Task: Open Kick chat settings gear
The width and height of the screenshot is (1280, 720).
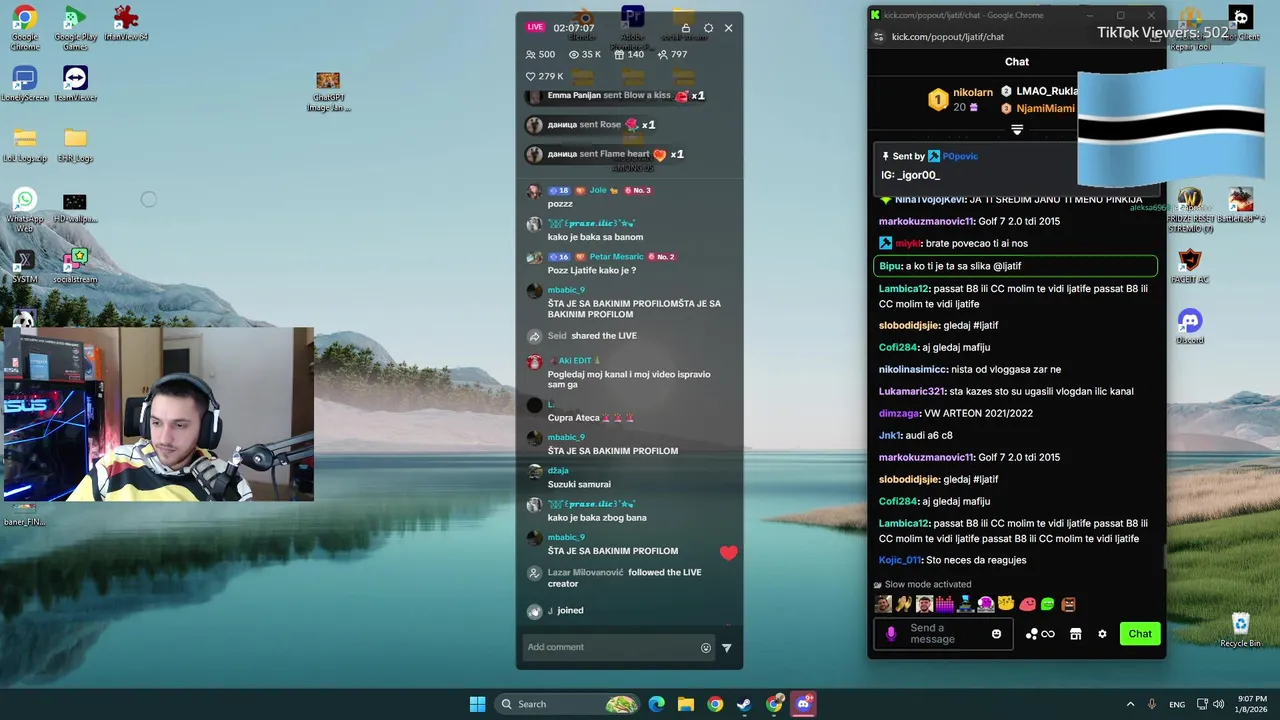Action: coord(1102,634)
